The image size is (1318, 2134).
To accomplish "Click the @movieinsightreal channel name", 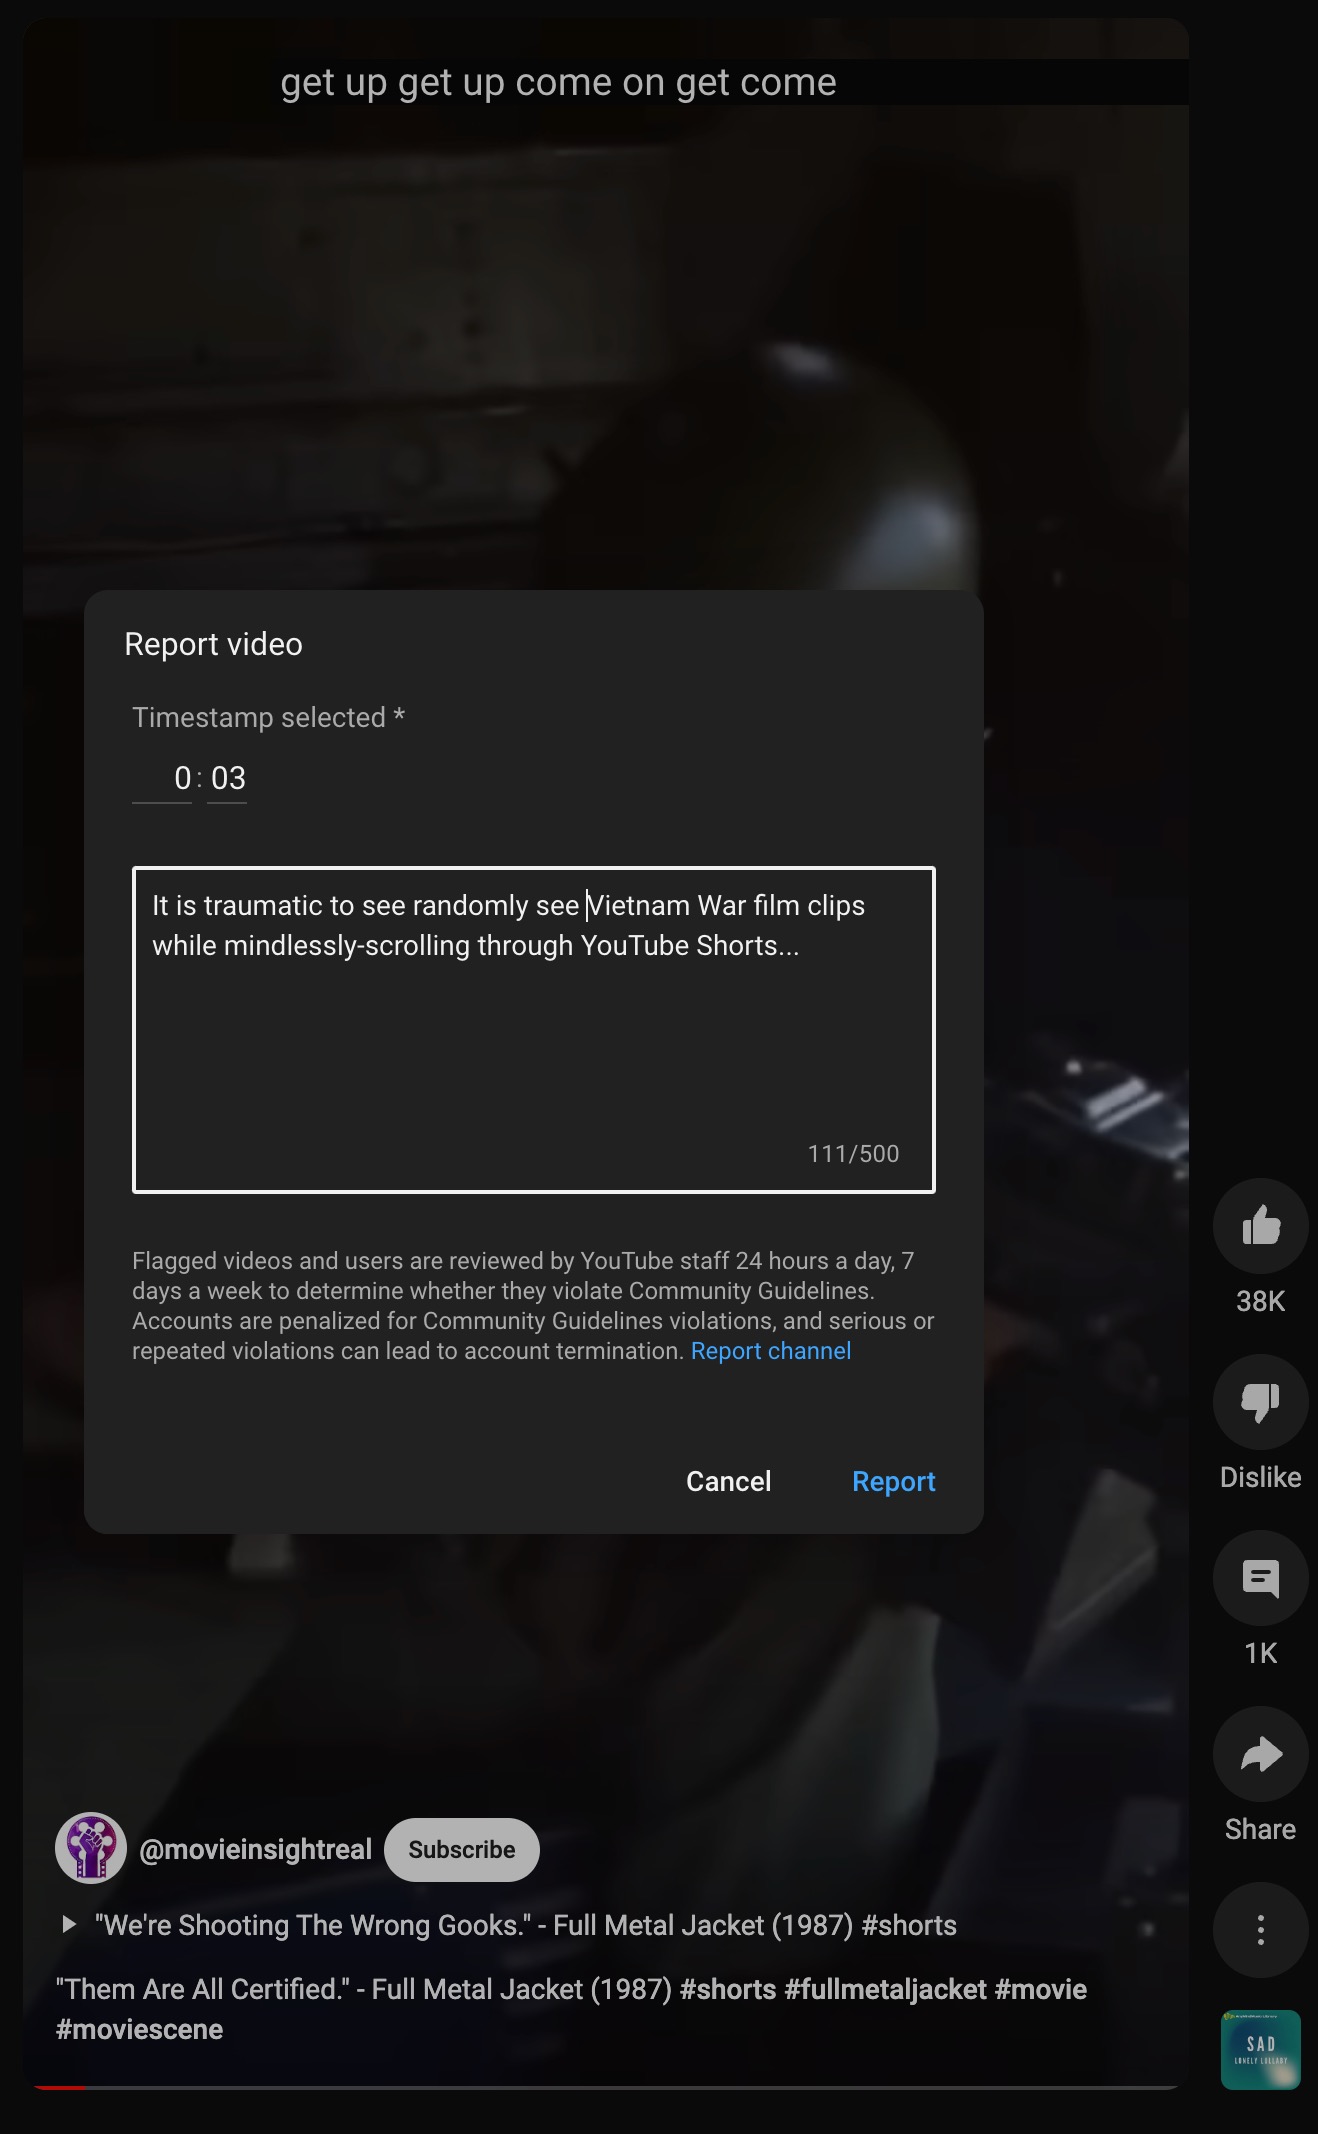I will 256,1850.
